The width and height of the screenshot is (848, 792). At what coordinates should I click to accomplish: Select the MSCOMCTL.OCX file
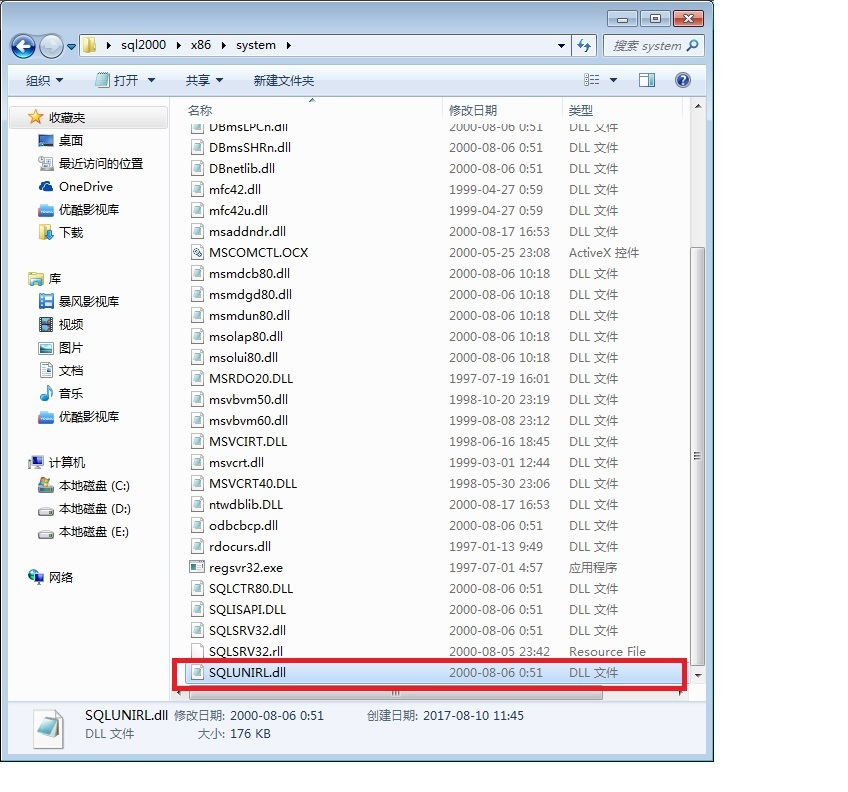258,253
